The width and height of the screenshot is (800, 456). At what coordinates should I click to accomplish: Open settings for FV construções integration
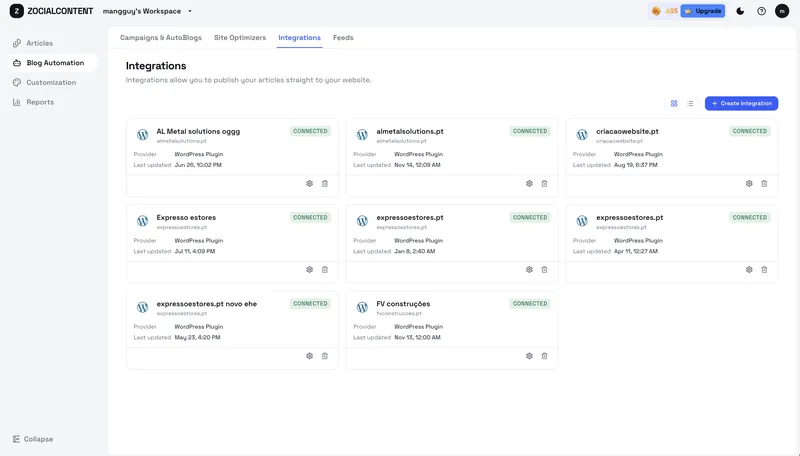(x=529, y=356)
